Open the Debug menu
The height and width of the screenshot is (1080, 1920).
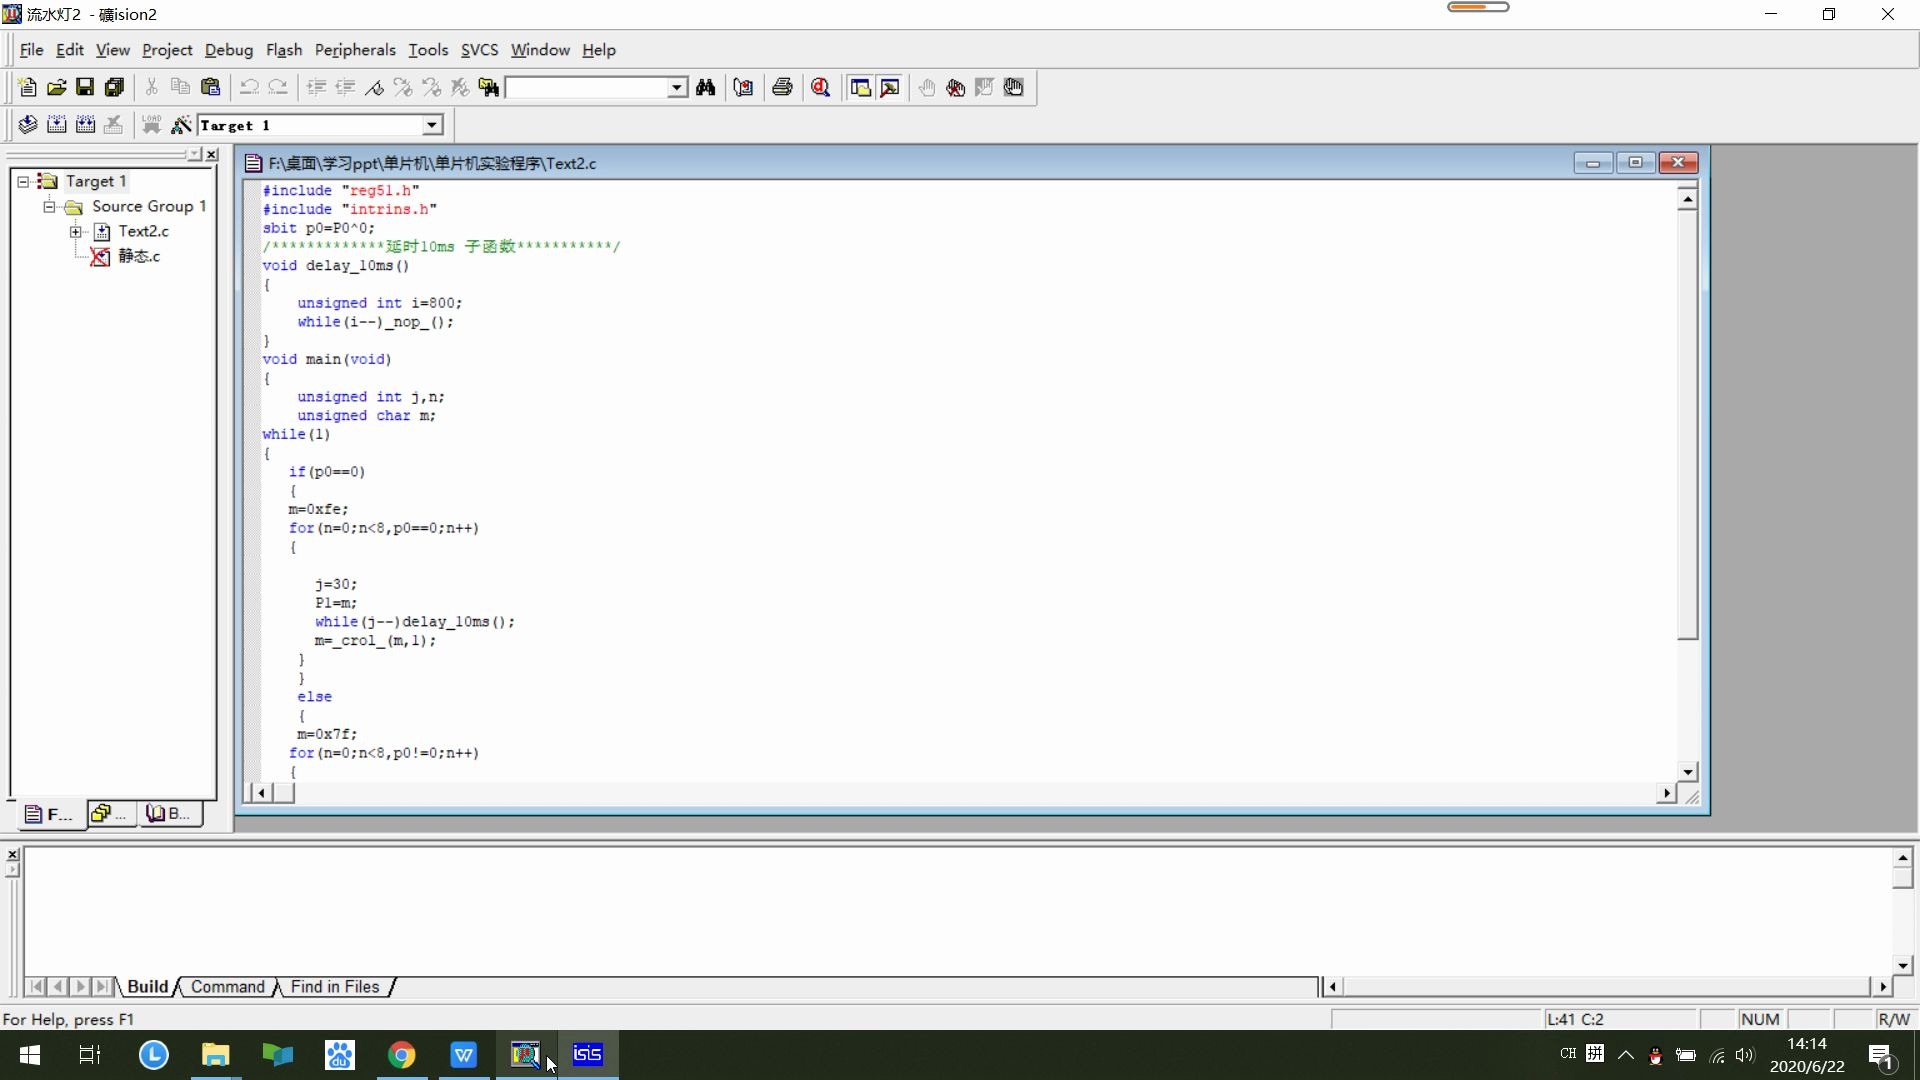(x=229, y=50)
